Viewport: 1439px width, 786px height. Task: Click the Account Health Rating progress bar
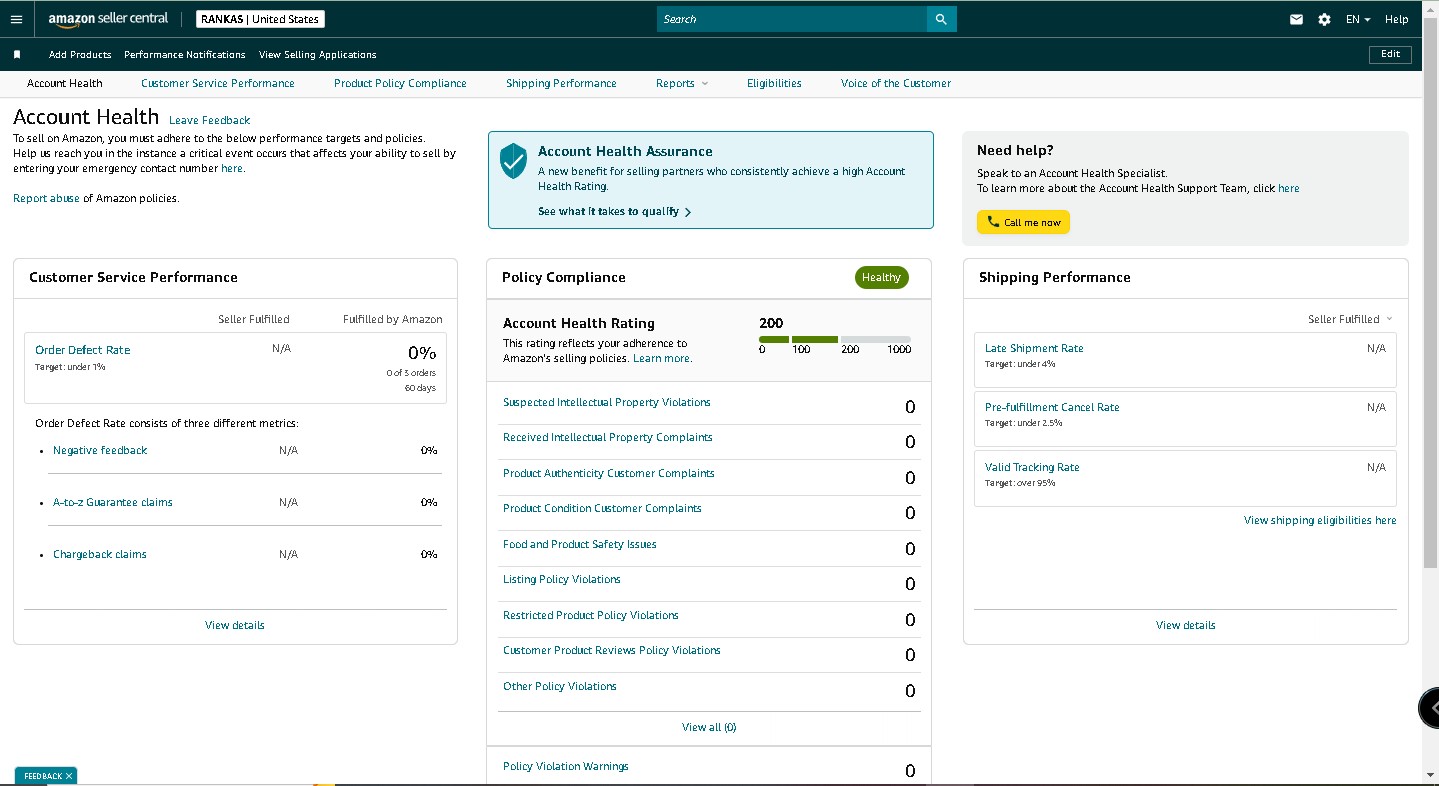point(835,340)
